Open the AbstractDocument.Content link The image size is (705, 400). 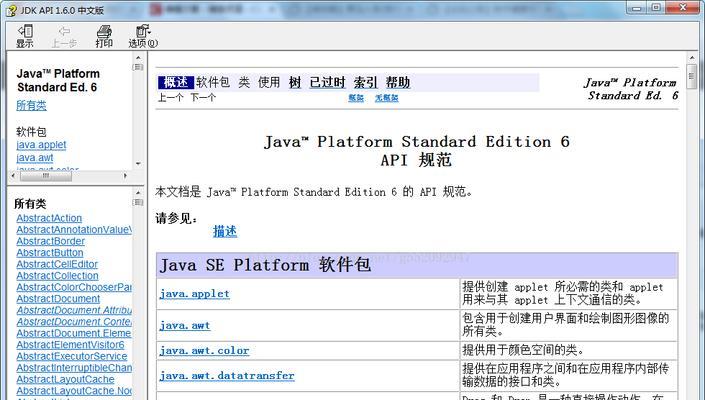(74, 322)
